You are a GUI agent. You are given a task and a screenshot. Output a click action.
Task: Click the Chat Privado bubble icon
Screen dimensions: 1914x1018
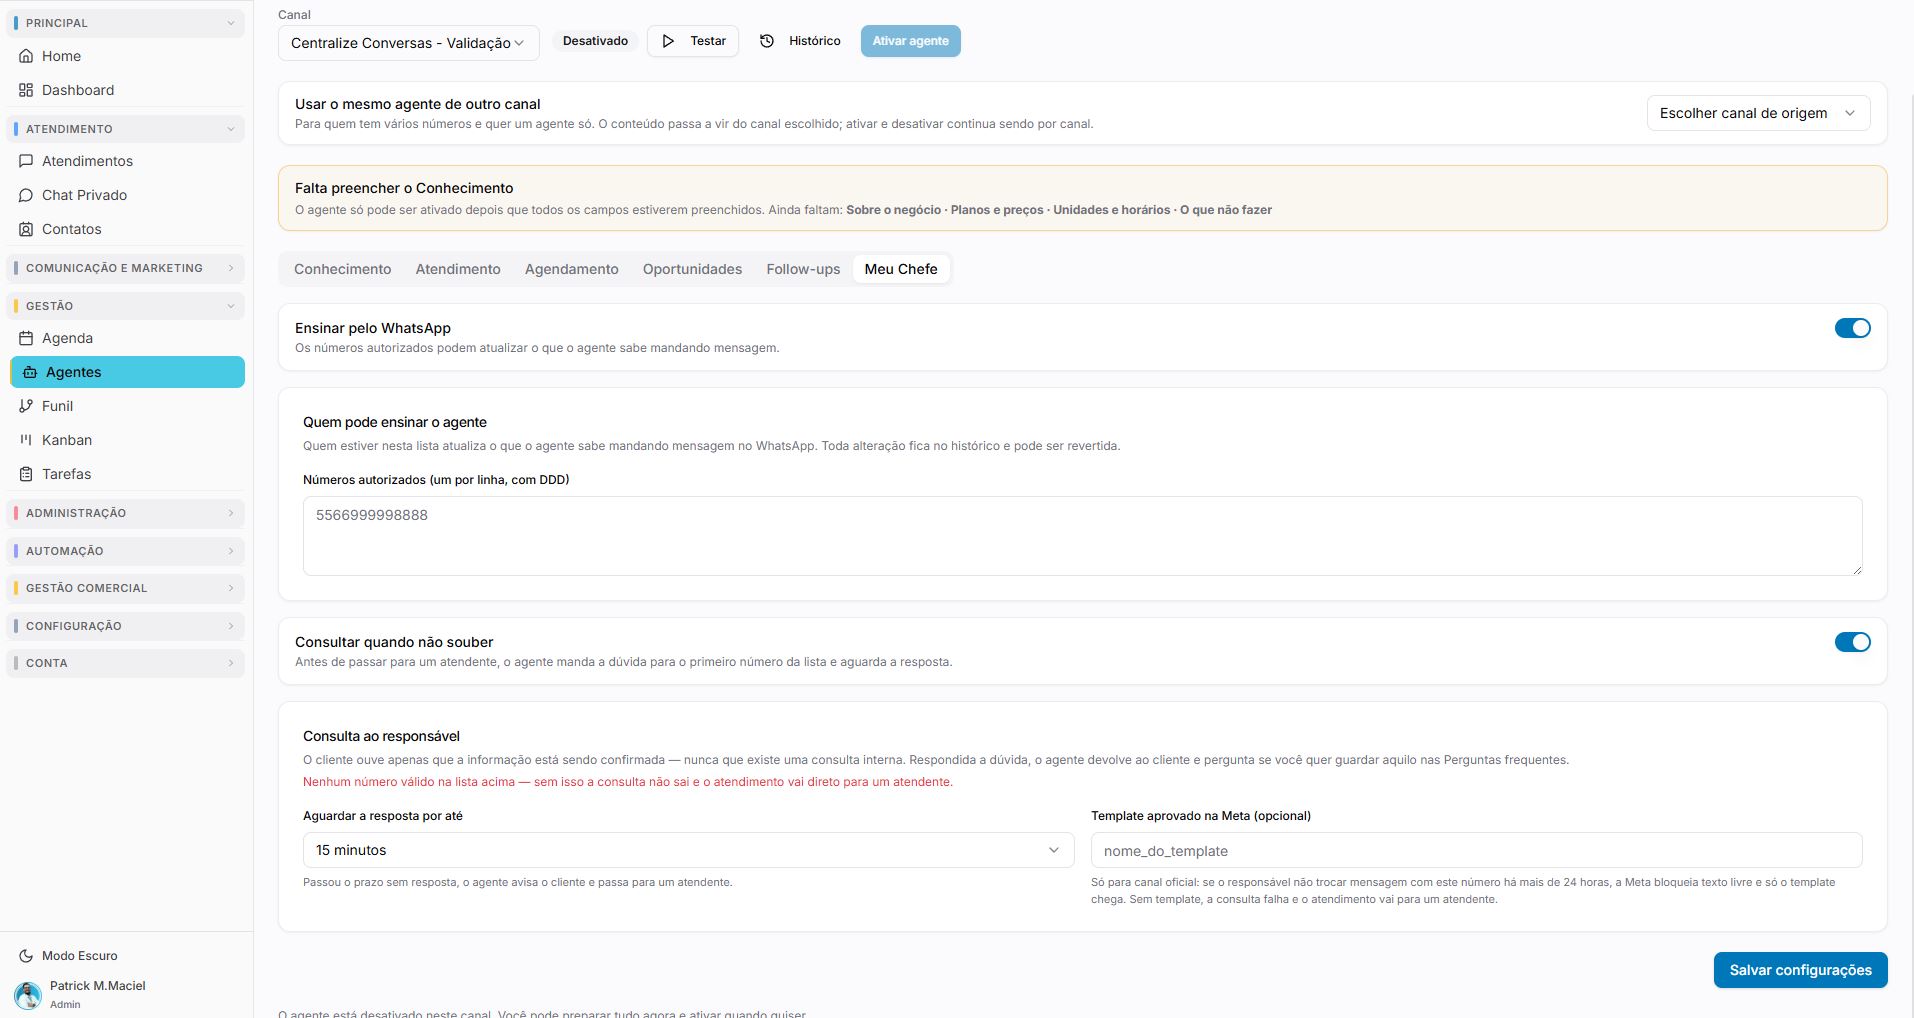coord(26,195)
